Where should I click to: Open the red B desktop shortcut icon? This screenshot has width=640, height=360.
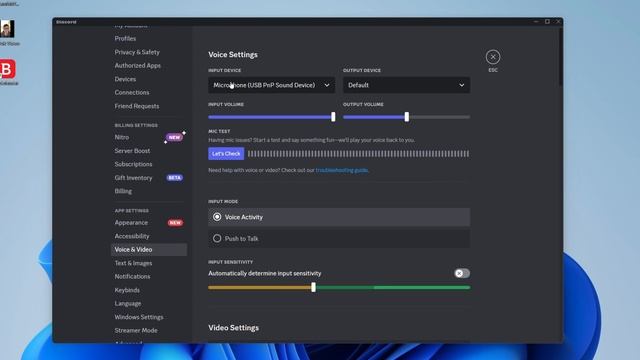pyautogui.click(x=8, y=69)
